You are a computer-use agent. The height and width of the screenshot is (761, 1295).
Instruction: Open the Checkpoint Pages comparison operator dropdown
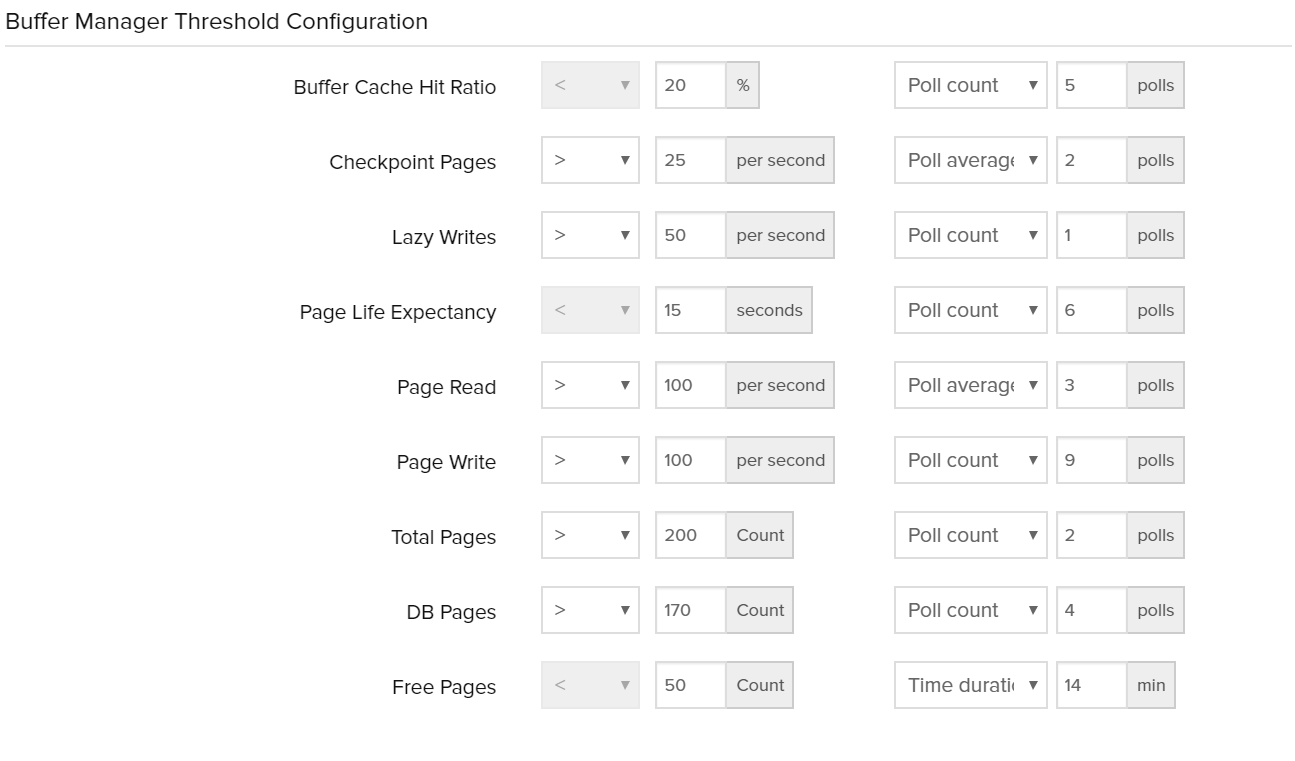[590, 160]
